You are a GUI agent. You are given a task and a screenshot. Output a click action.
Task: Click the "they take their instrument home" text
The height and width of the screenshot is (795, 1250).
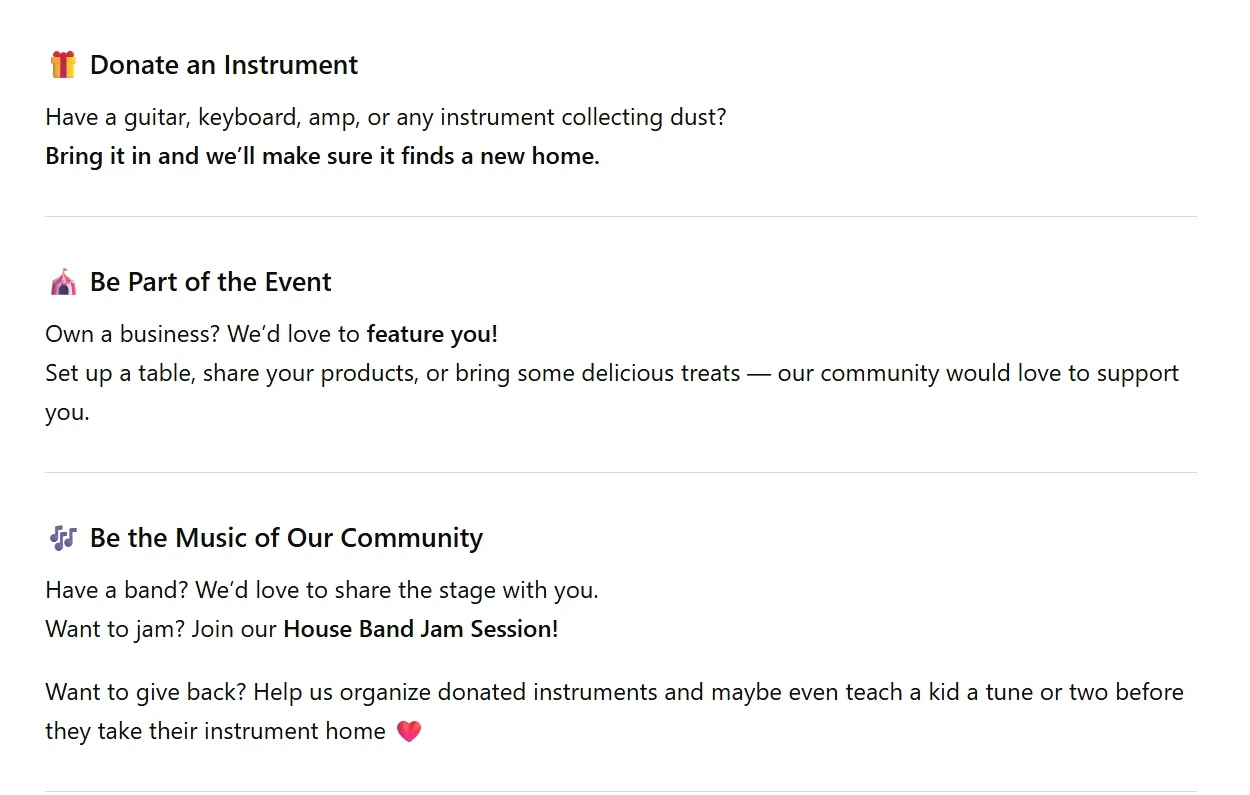(215, 731)
